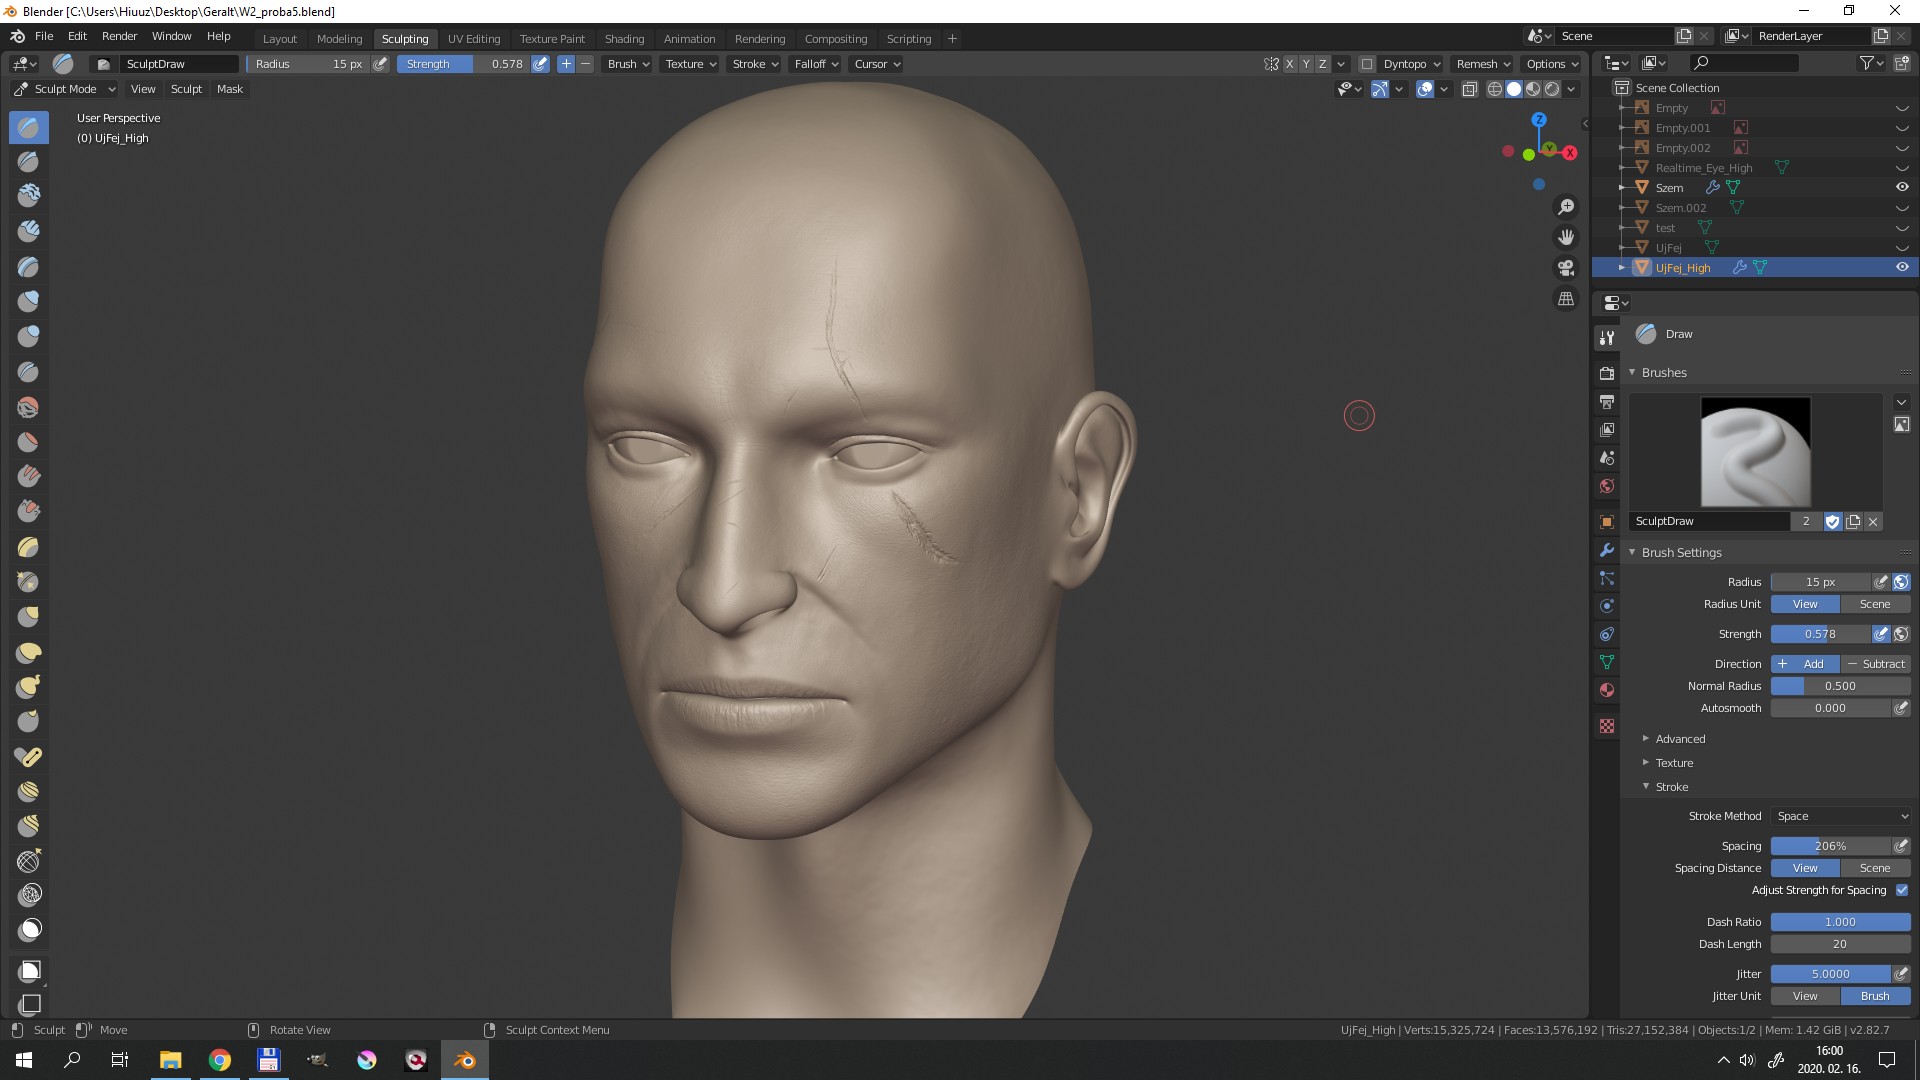Click the Strength slider in header
Image resolution: width=1920 pixels, height=1080 pixels.
[x=463, y=64]
